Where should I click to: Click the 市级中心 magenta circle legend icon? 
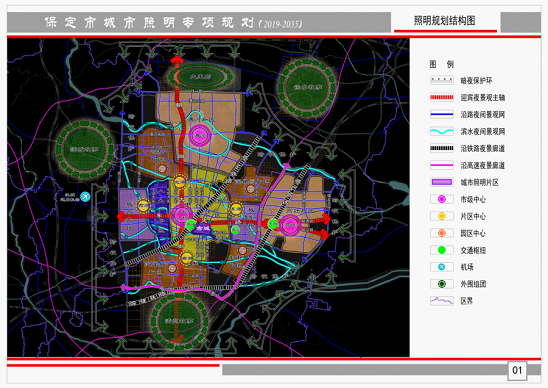click(x=442, y=199)
